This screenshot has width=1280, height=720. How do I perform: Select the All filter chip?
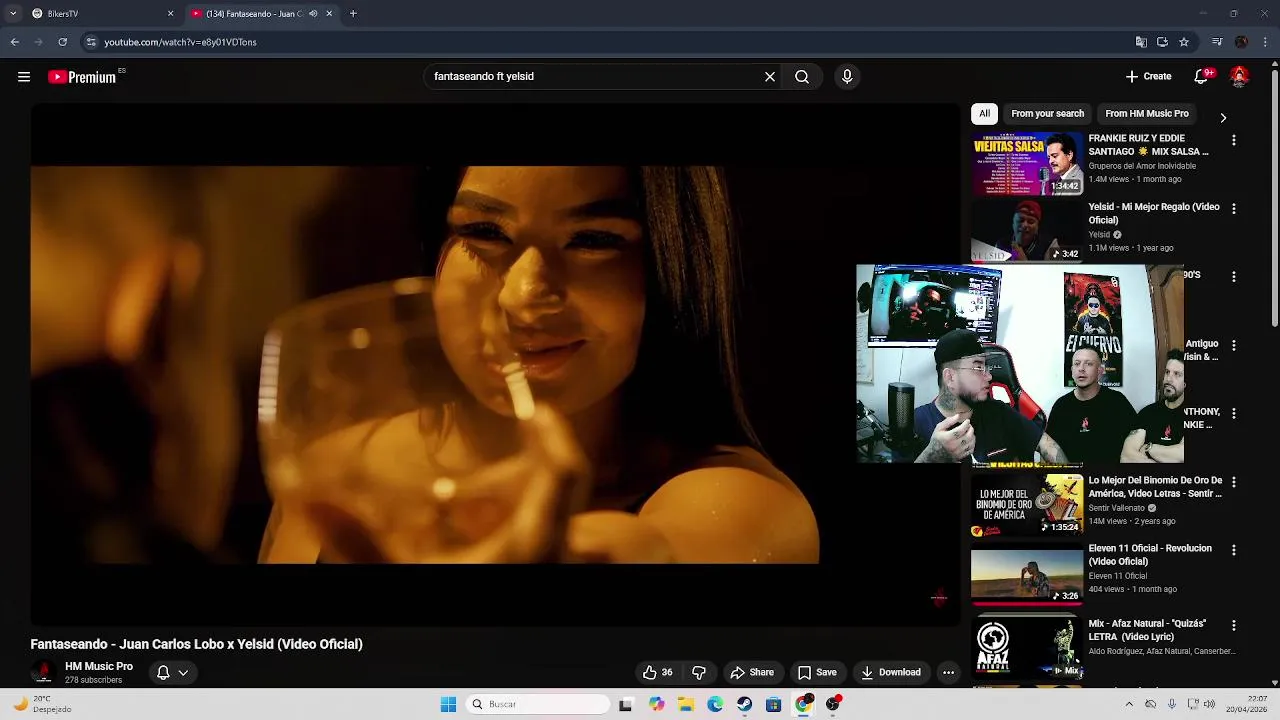tap(984, 114)
